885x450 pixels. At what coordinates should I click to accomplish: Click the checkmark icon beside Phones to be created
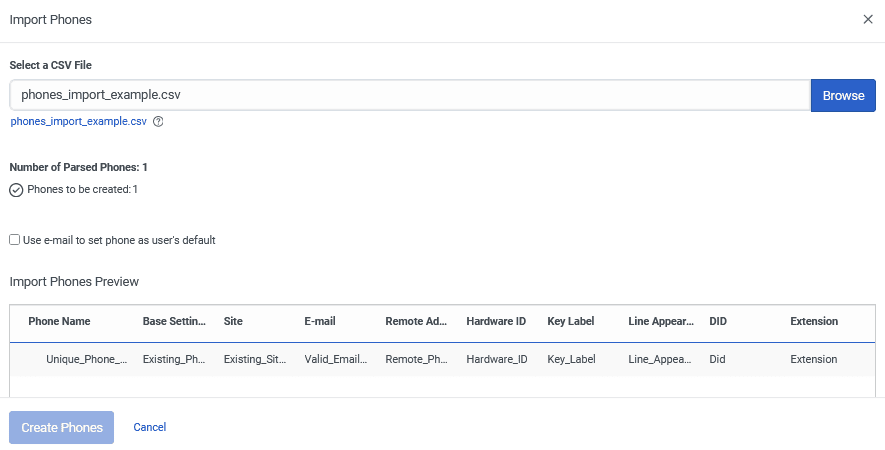click(16, 190)
